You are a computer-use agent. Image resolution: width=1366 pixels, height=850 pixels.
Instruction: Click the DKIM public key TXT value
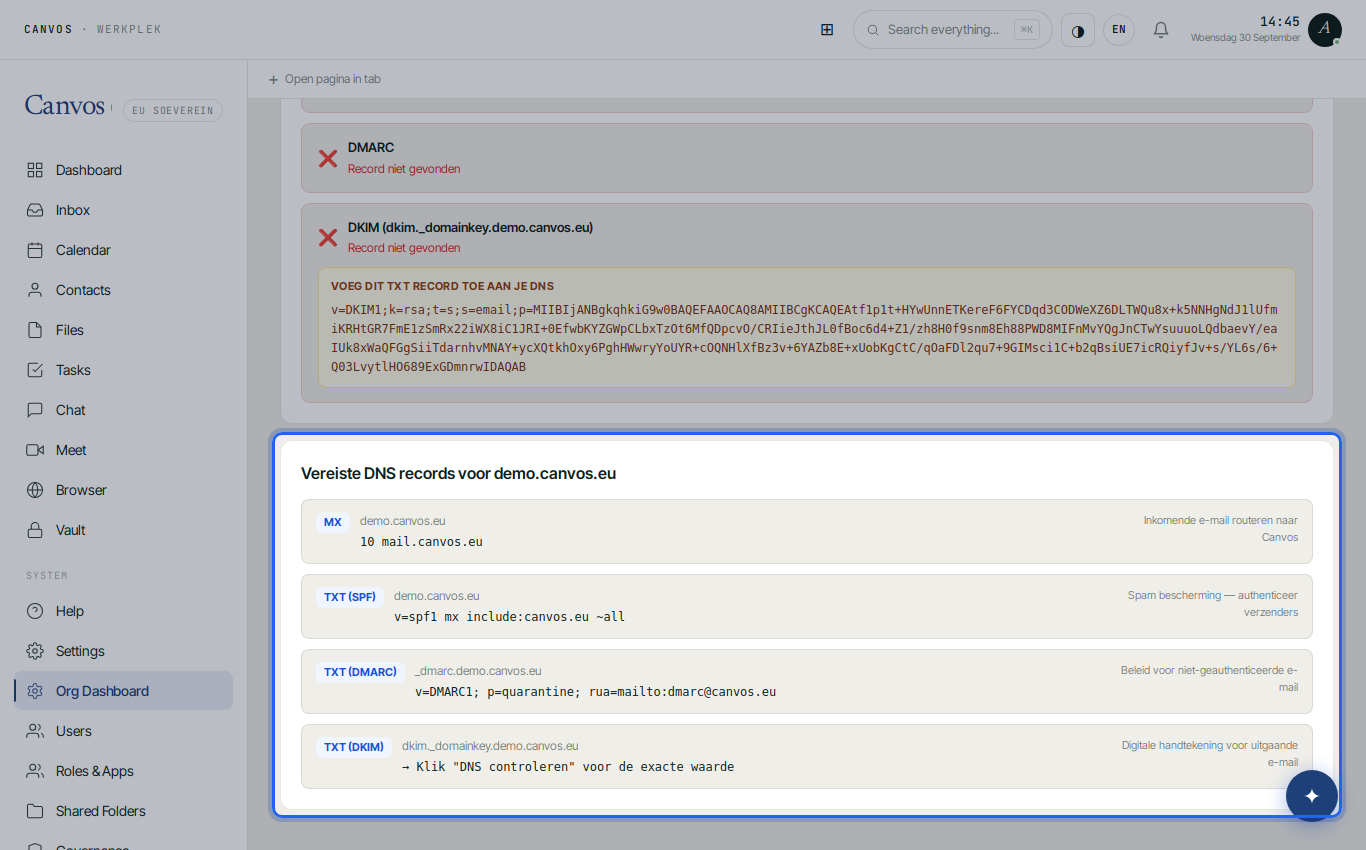804,338
